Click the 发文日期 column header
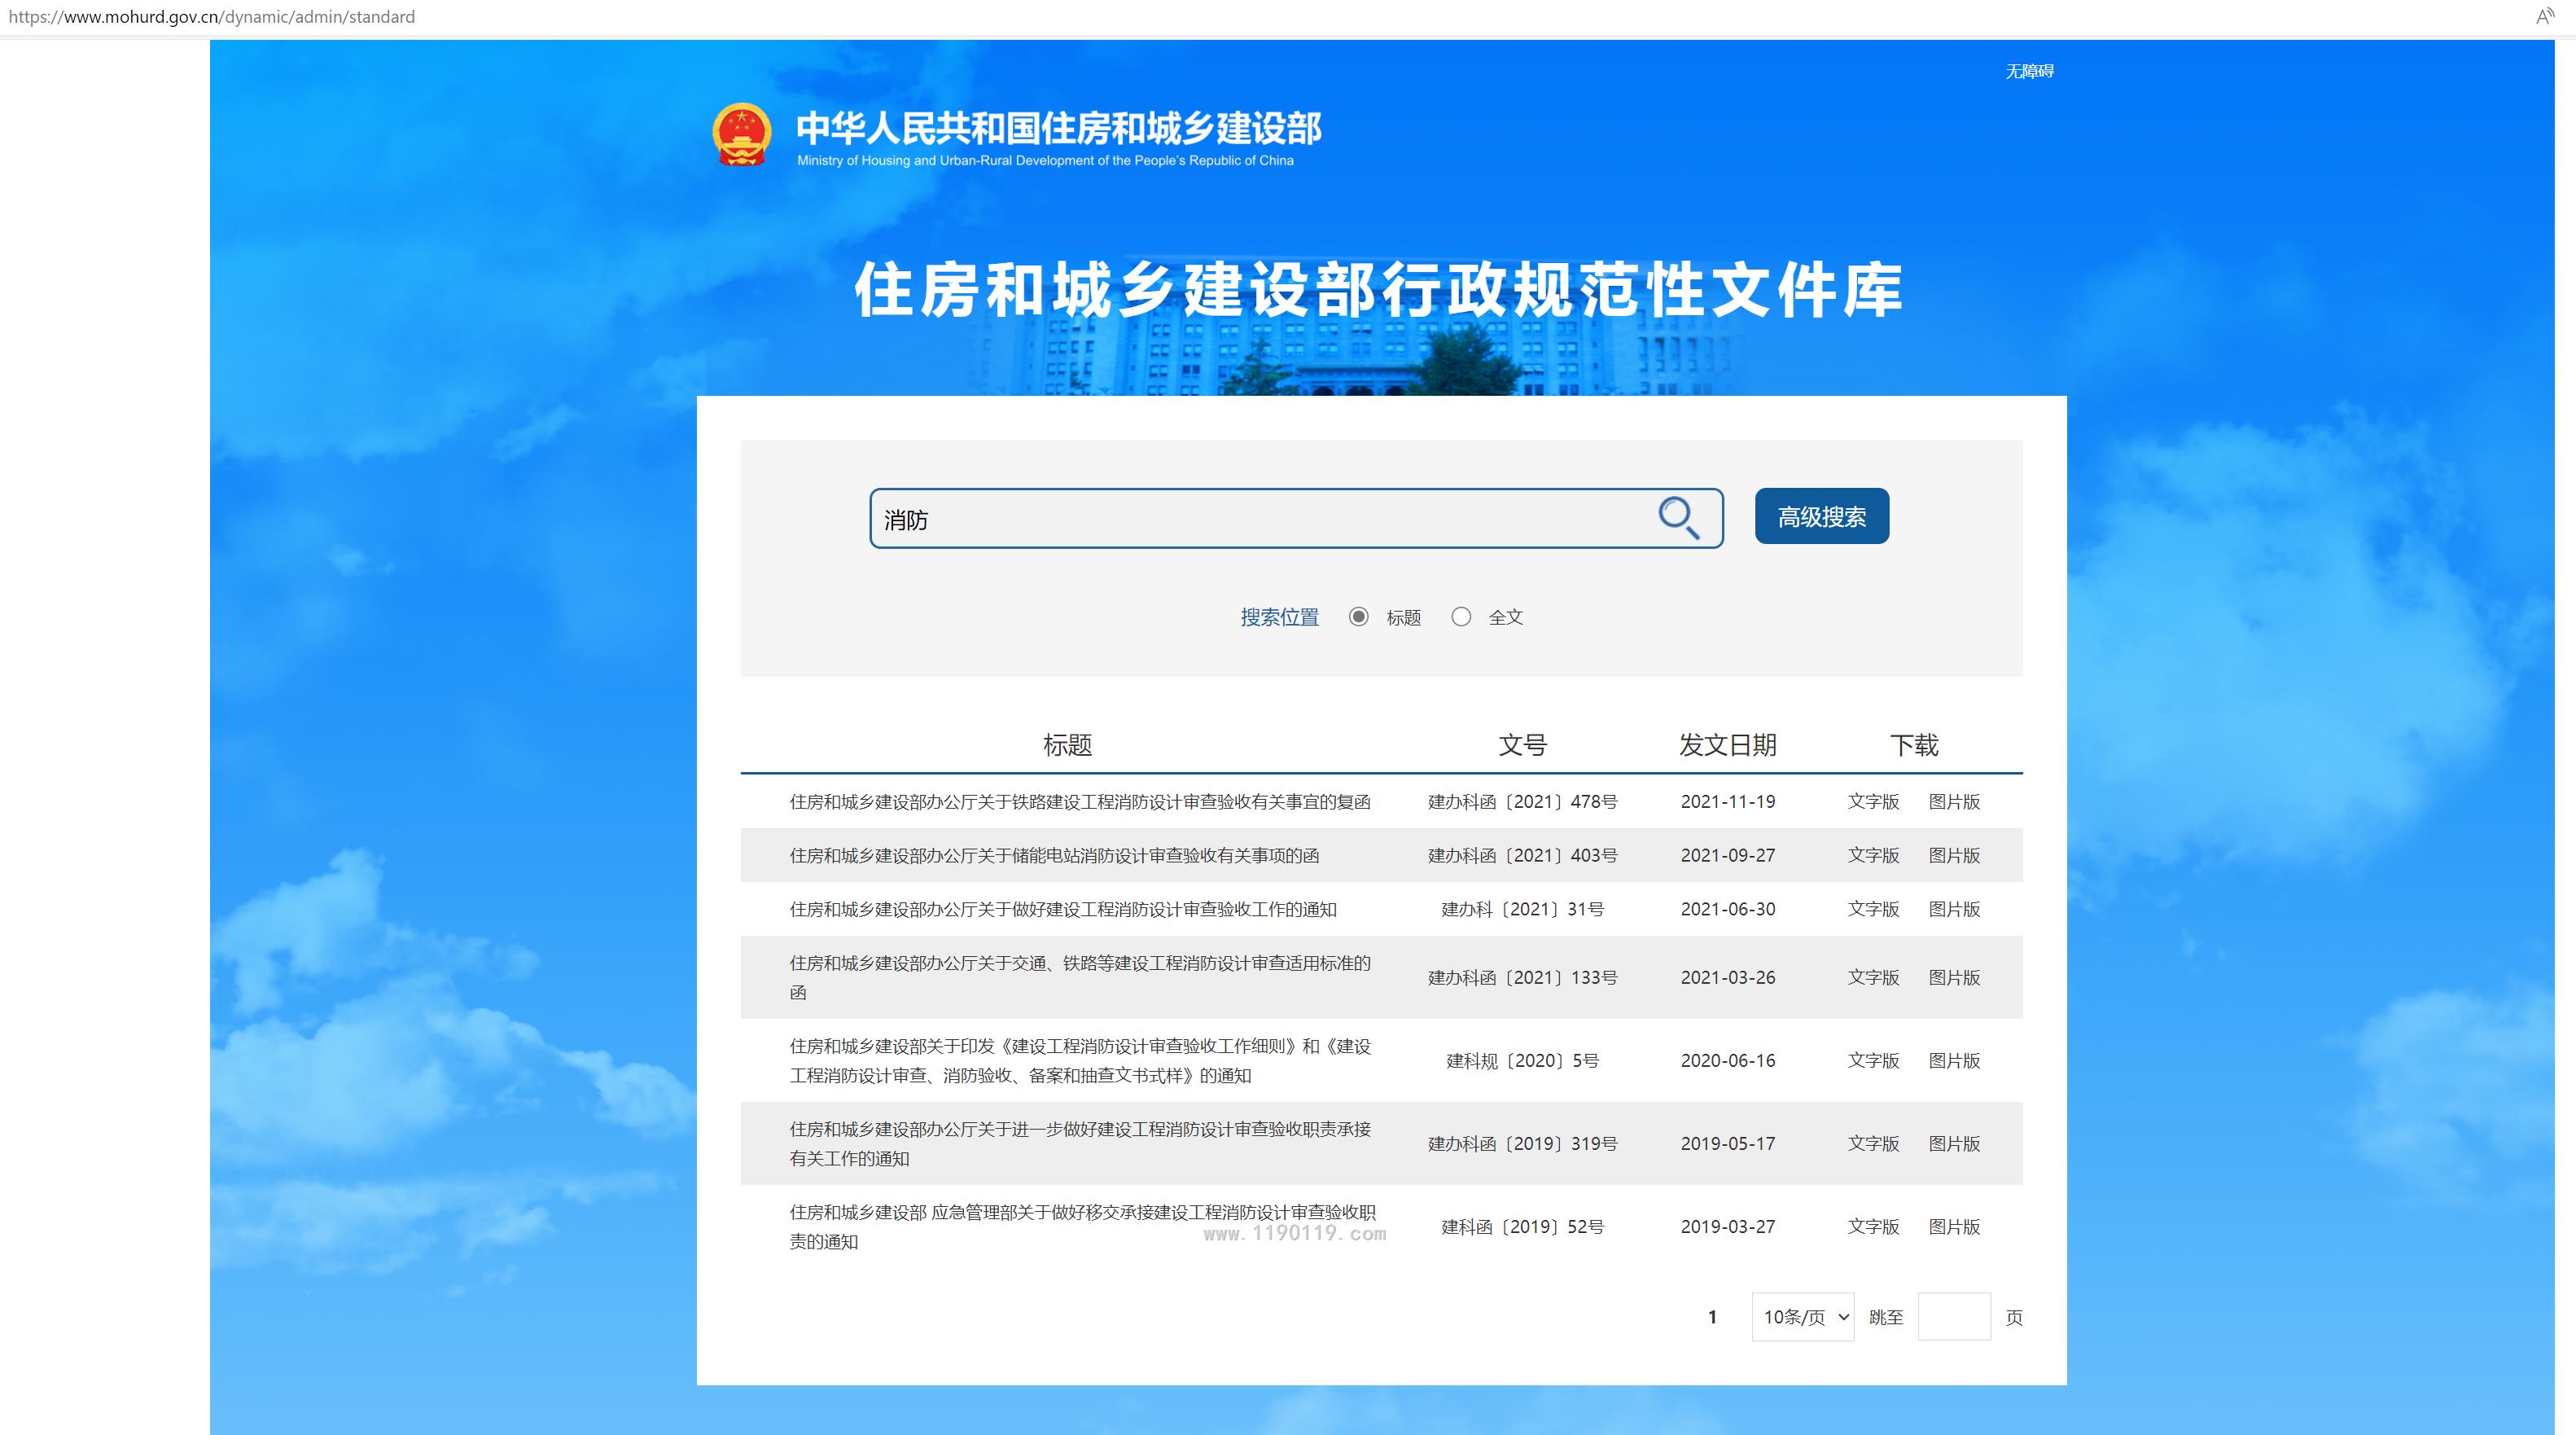Viewport: 2576px width, 1435px height. (1728, 745)
